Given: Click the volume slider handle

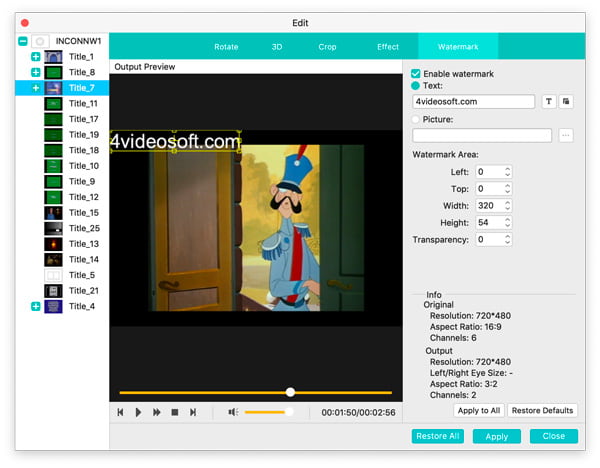Looking at the screenshot, I should pyautogui.click(x=289, y=412).
